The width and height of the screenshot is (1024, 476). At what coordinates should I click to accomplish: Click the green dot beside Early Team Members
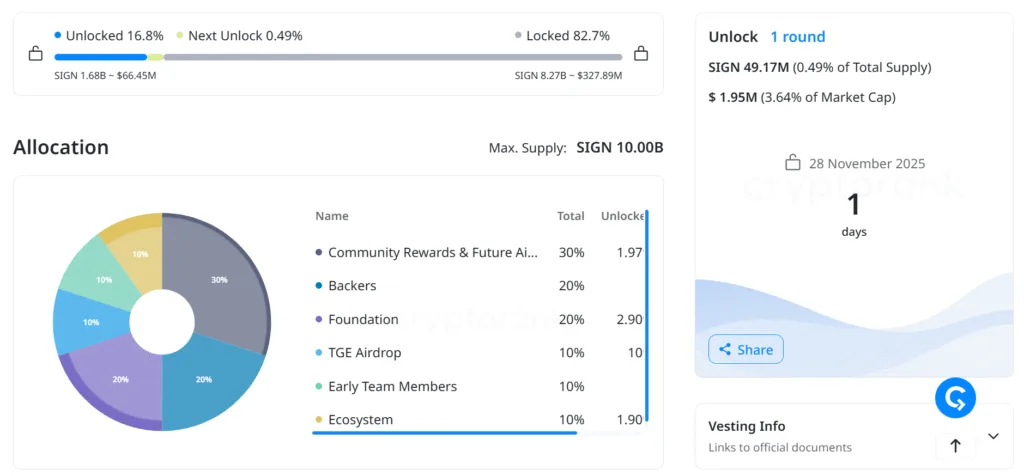click(x=319, y=386)
